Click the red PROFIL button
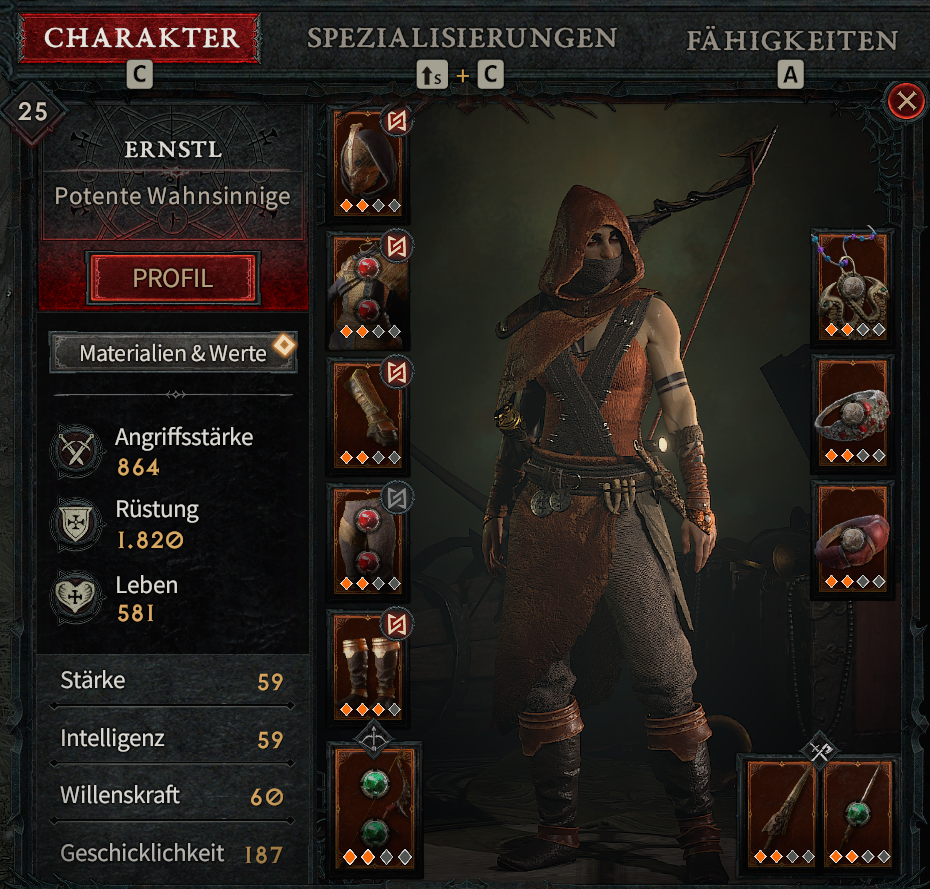 point(173,278)
